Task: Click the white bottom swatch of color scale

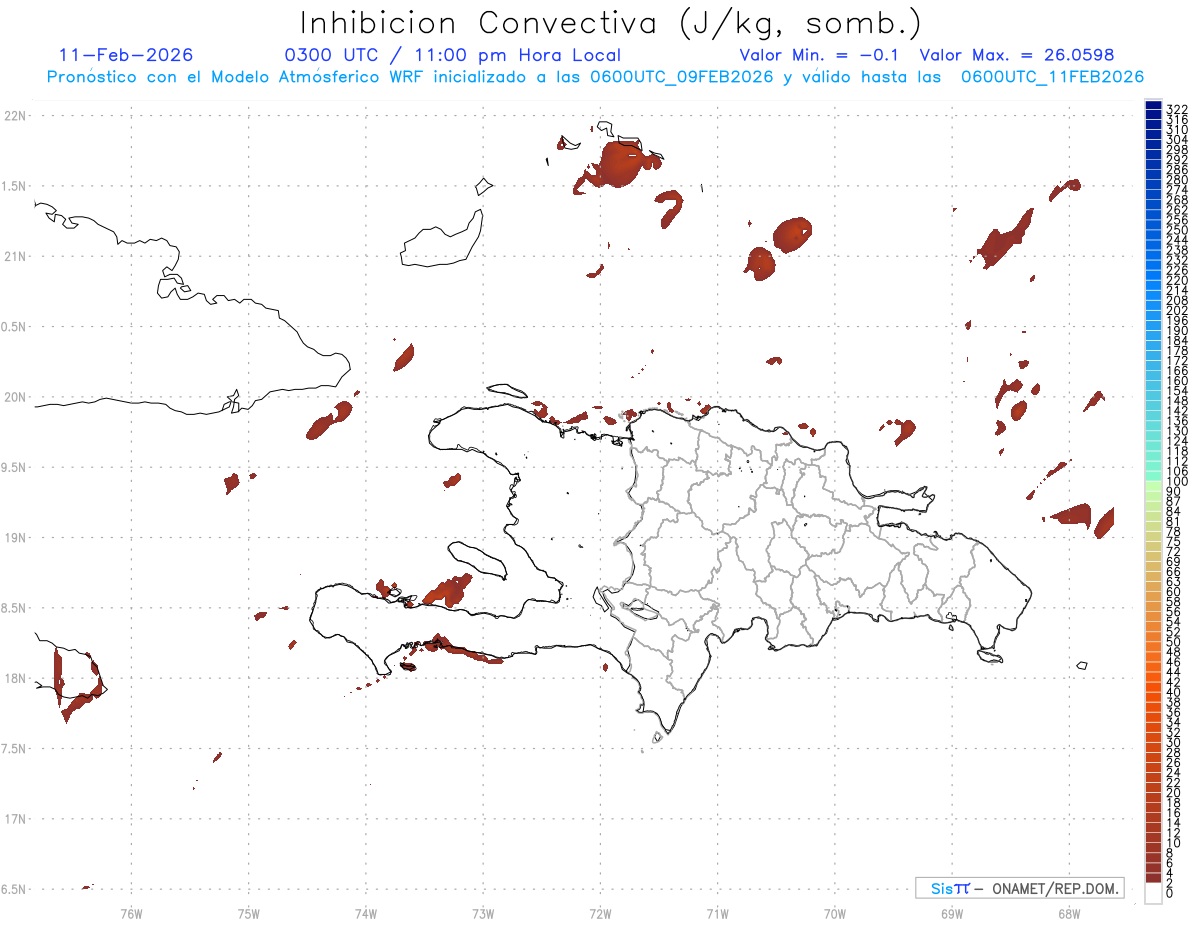Action: [1153, 893]
